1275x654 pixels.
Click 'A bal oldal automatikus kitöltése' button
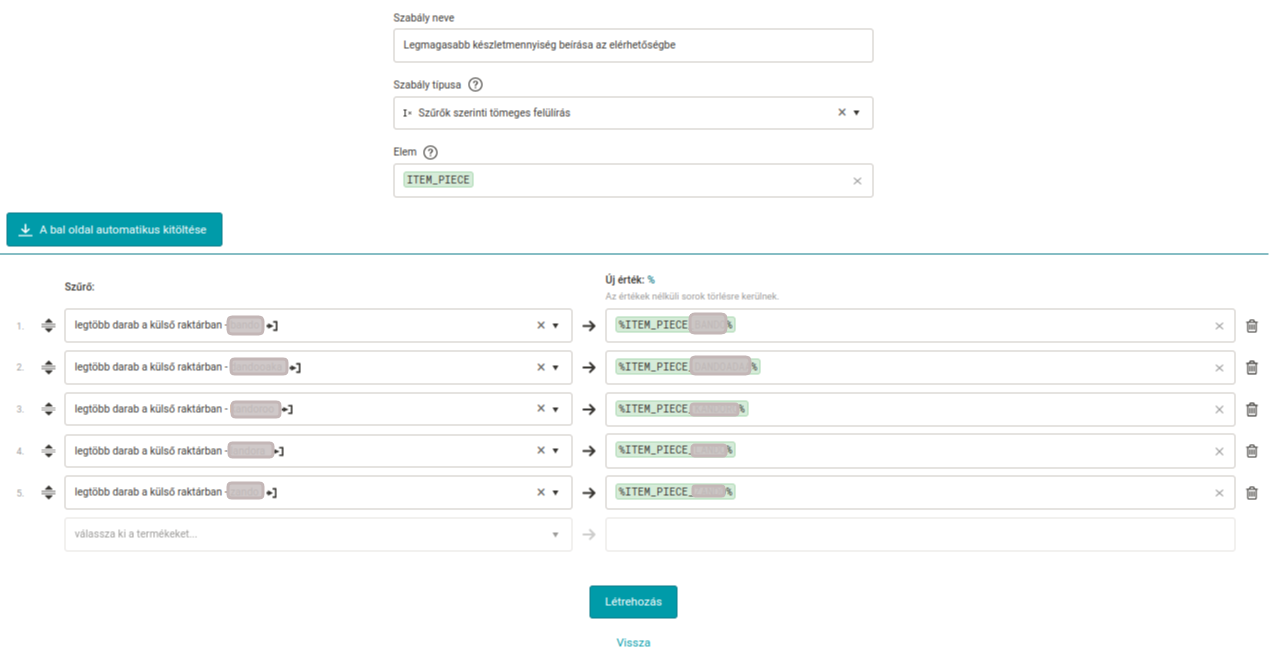(x=114, y=229)
